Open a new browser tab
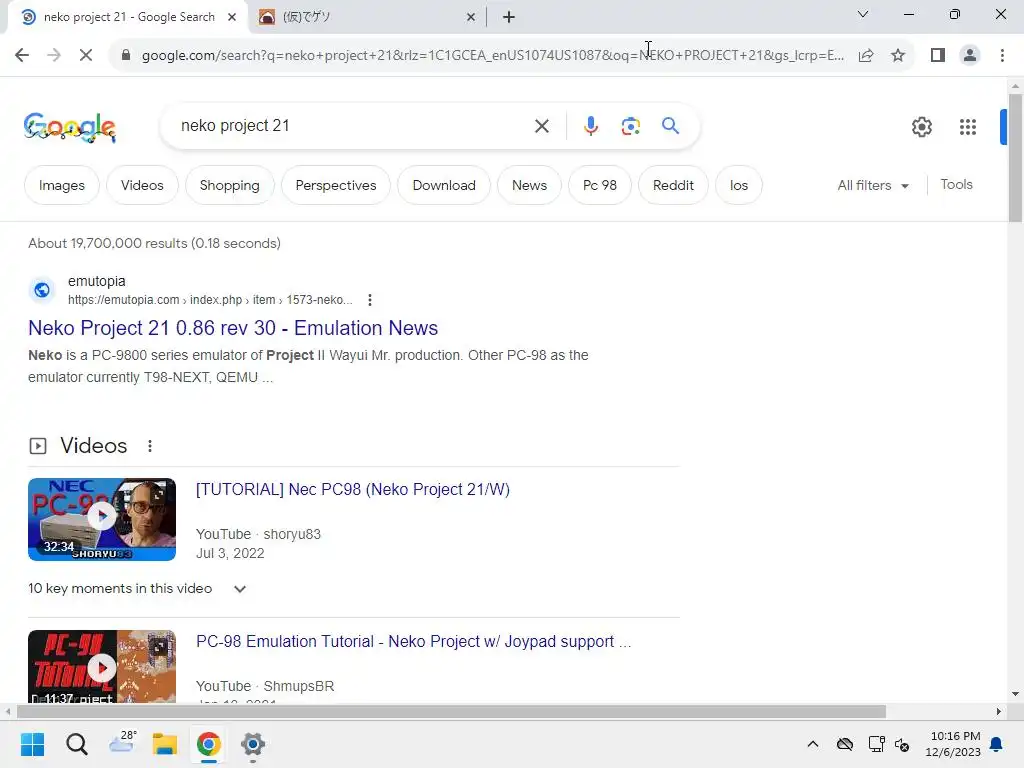The image size is (1024, 768). 509,17
